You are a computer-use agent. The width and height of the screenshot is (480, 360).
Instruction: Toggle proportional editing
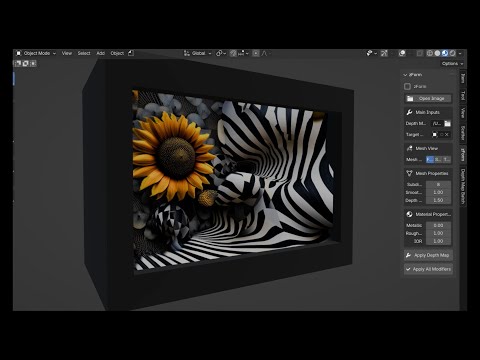(256, 53)
